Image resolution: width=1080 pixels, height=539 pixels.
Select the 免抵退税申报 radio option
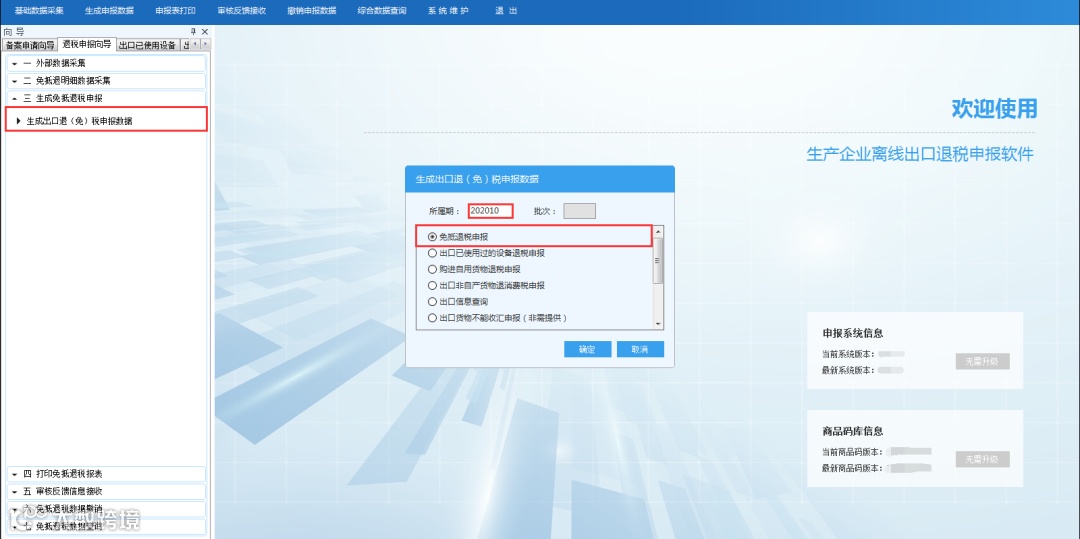pos(459,237)
